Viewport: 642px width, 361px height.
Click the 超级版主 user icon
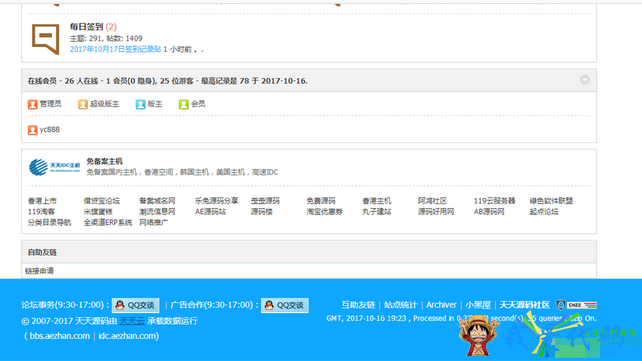coord(83,104)
